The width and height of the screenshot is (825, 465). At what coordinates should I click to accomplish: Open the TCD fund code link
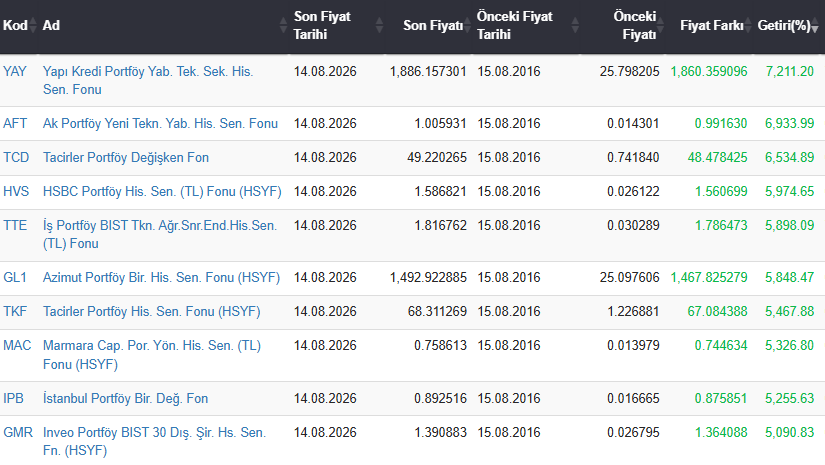(16, 158)
